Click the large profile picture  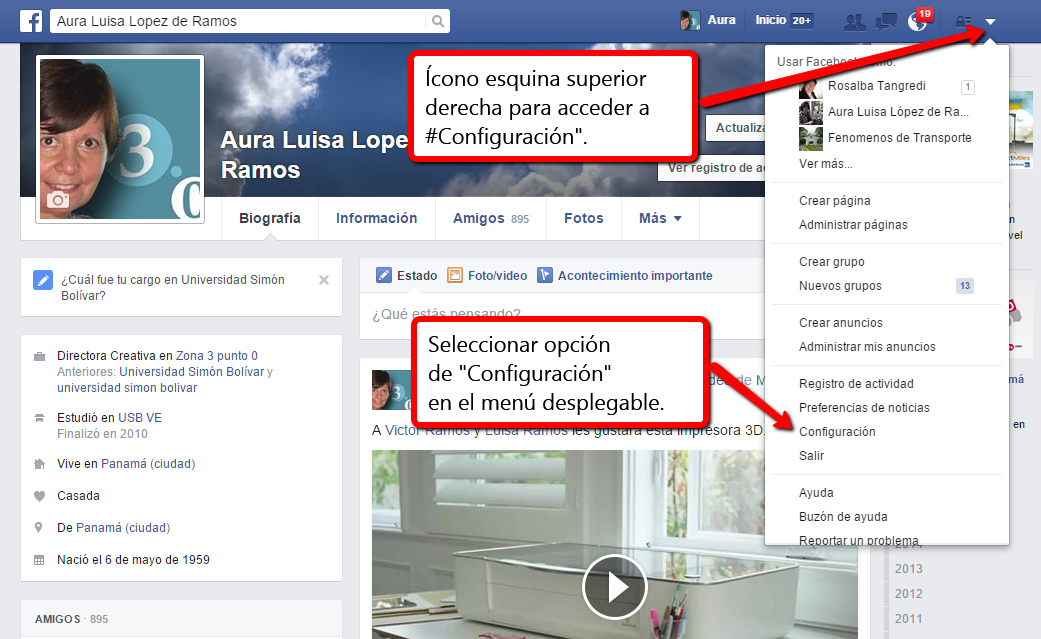point(120,139)
